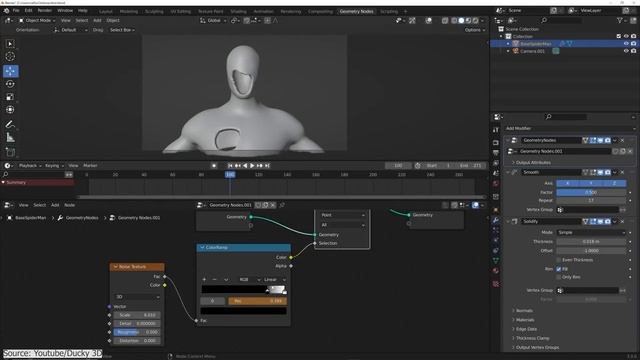Viewport: 640px width, 360px height.
Task: Activate the Rotate tool
Action: click(10, 84)
